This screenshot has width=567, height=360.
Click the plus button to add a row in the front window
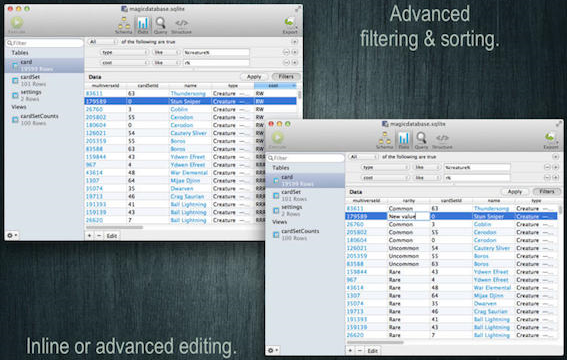350,351
